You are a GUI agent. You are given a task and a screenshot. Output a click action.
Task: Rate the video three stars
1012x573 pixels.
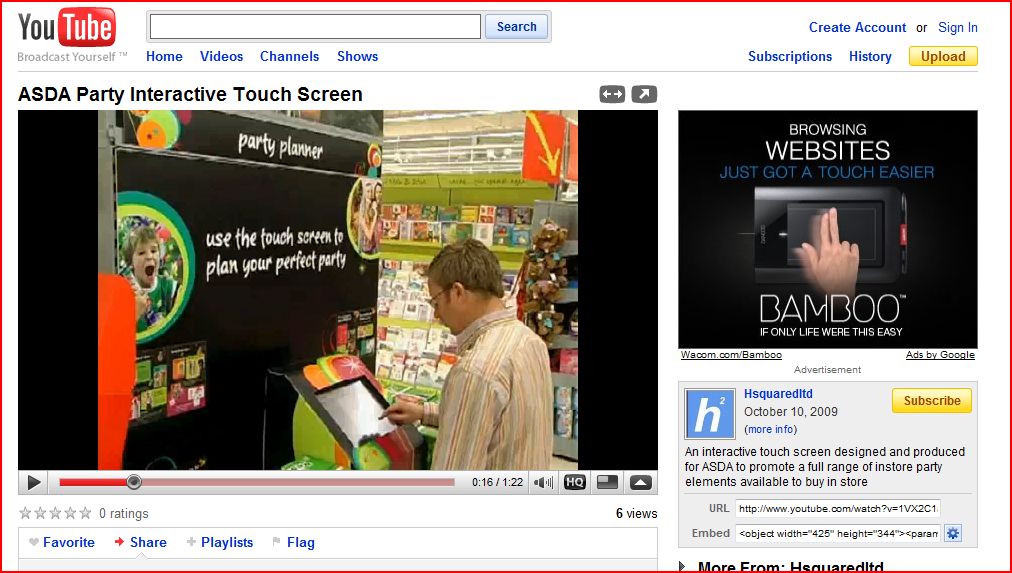56,513
